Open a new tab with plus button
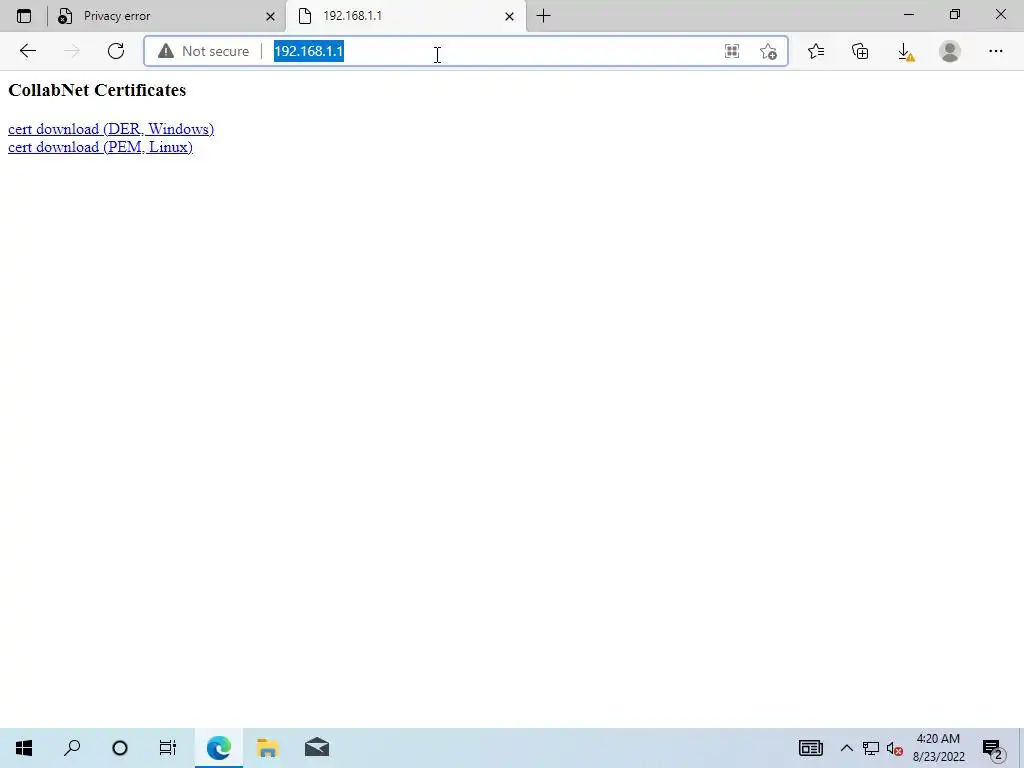Image resolution: width=1024 pixels, height=768 pixels. click(543, 16)
